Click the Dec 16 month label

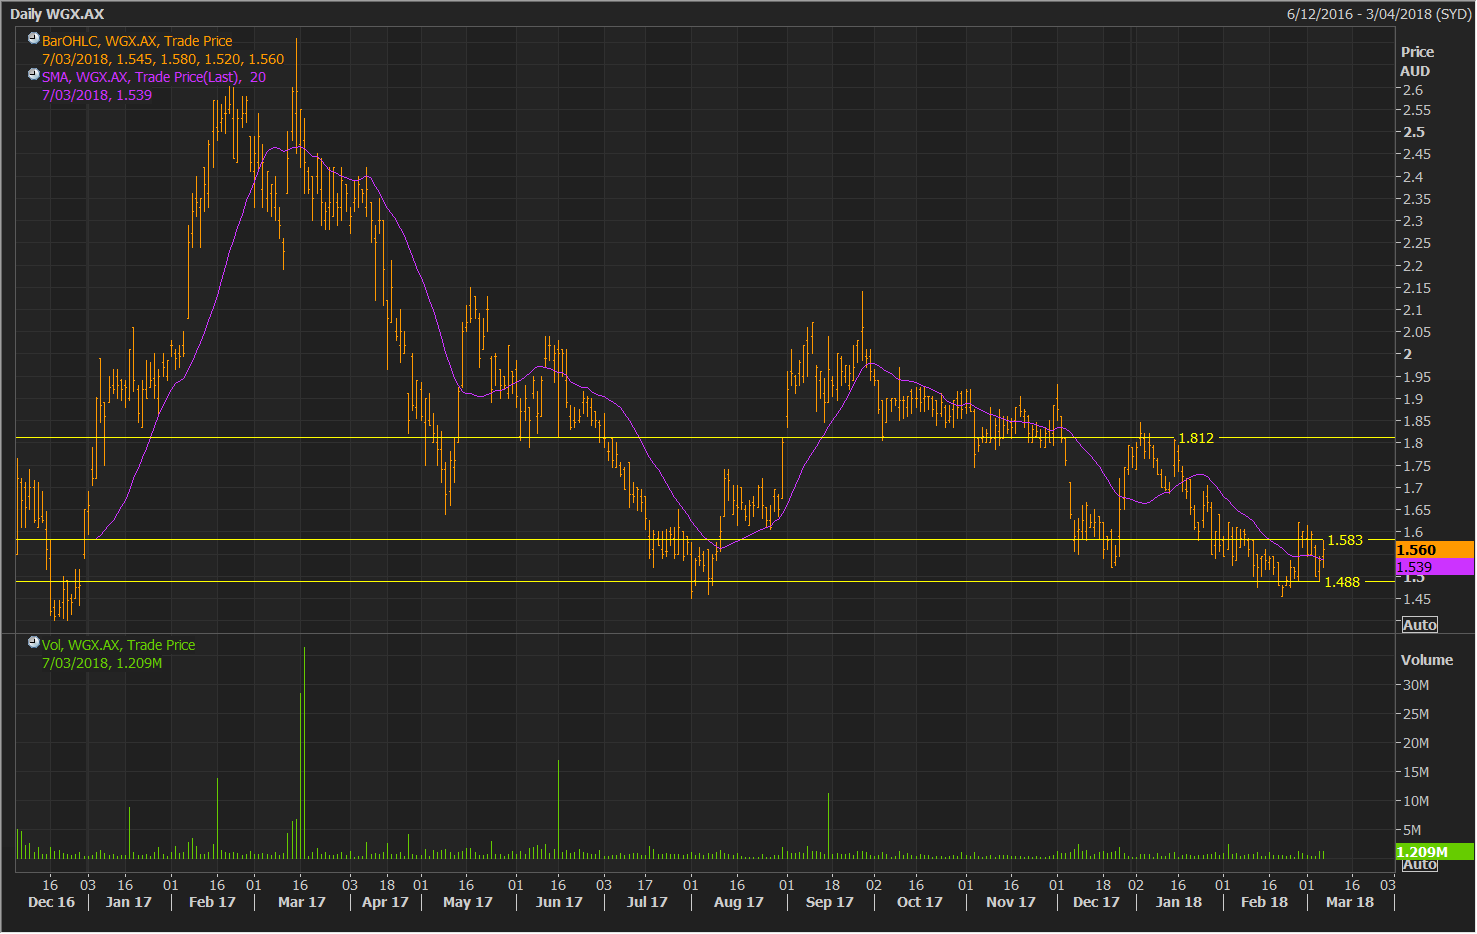pos(51,902)
